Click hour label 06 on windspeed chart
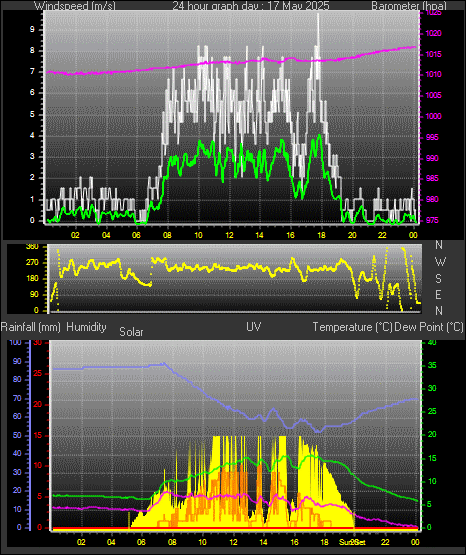The width and height of the screenshot is (466, 555). 136,235
